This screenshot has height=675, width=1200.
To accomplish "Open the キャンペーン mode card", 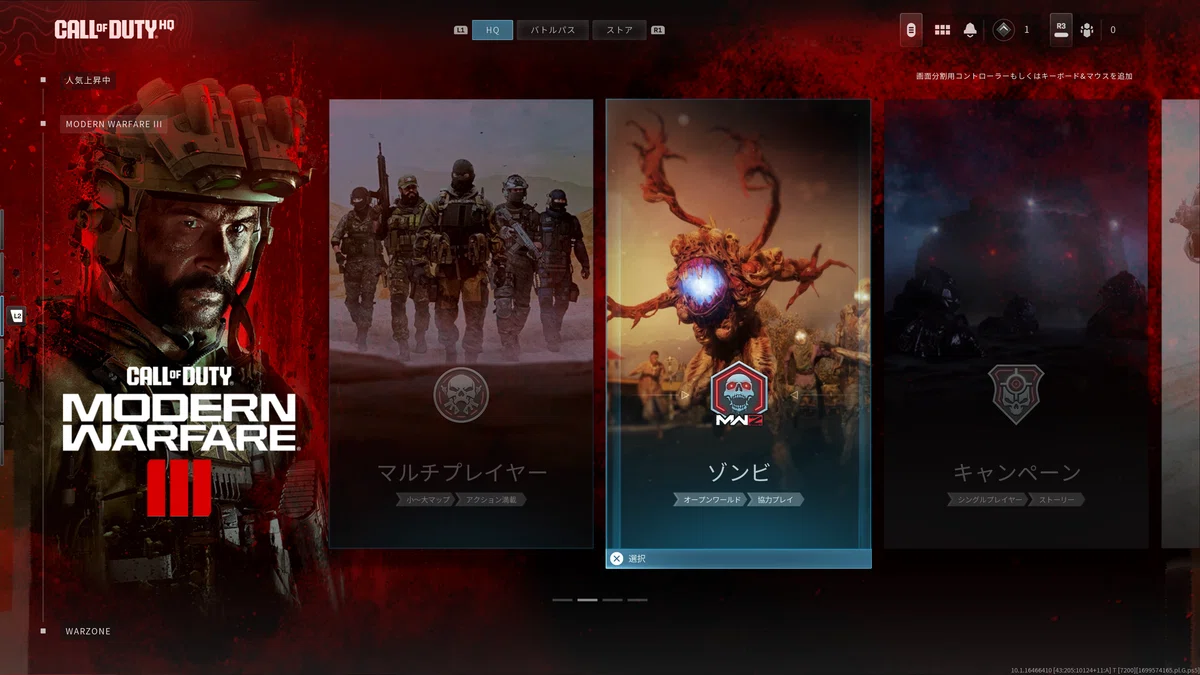I will pyautogui.click(x=1016, y=323).
